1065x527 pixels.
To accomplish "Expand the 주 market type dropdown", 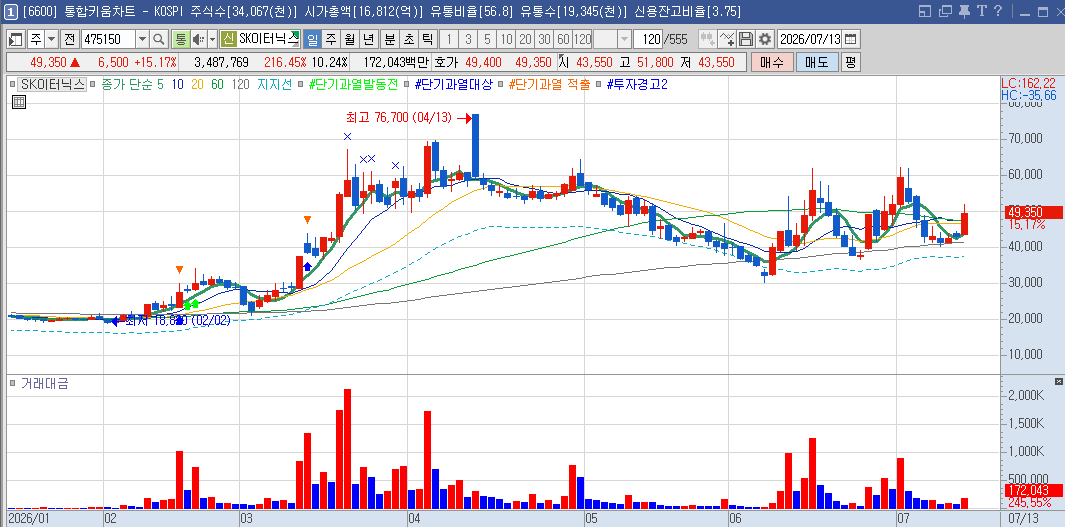I will [x=52, y=39].
